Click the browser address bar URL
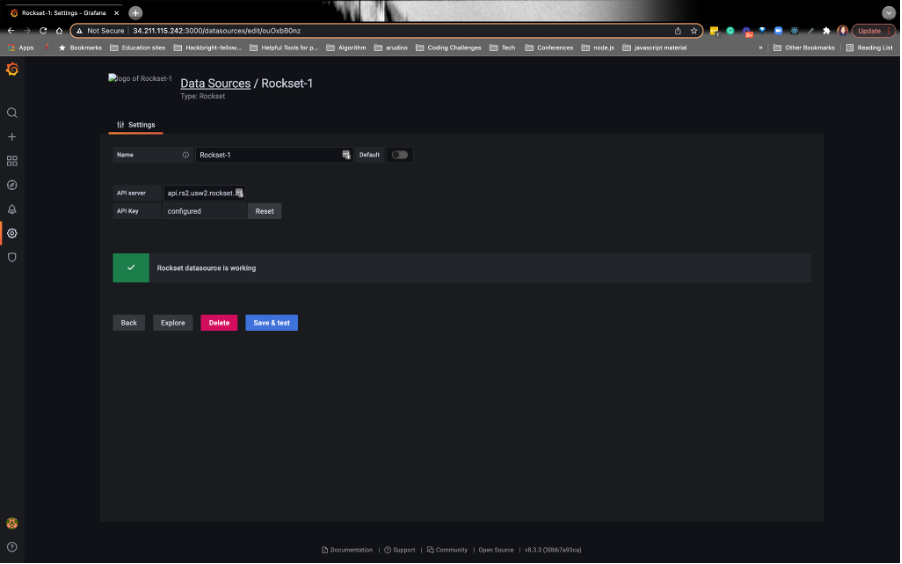Viewport: 902px width, 564px height. (217, 31)
